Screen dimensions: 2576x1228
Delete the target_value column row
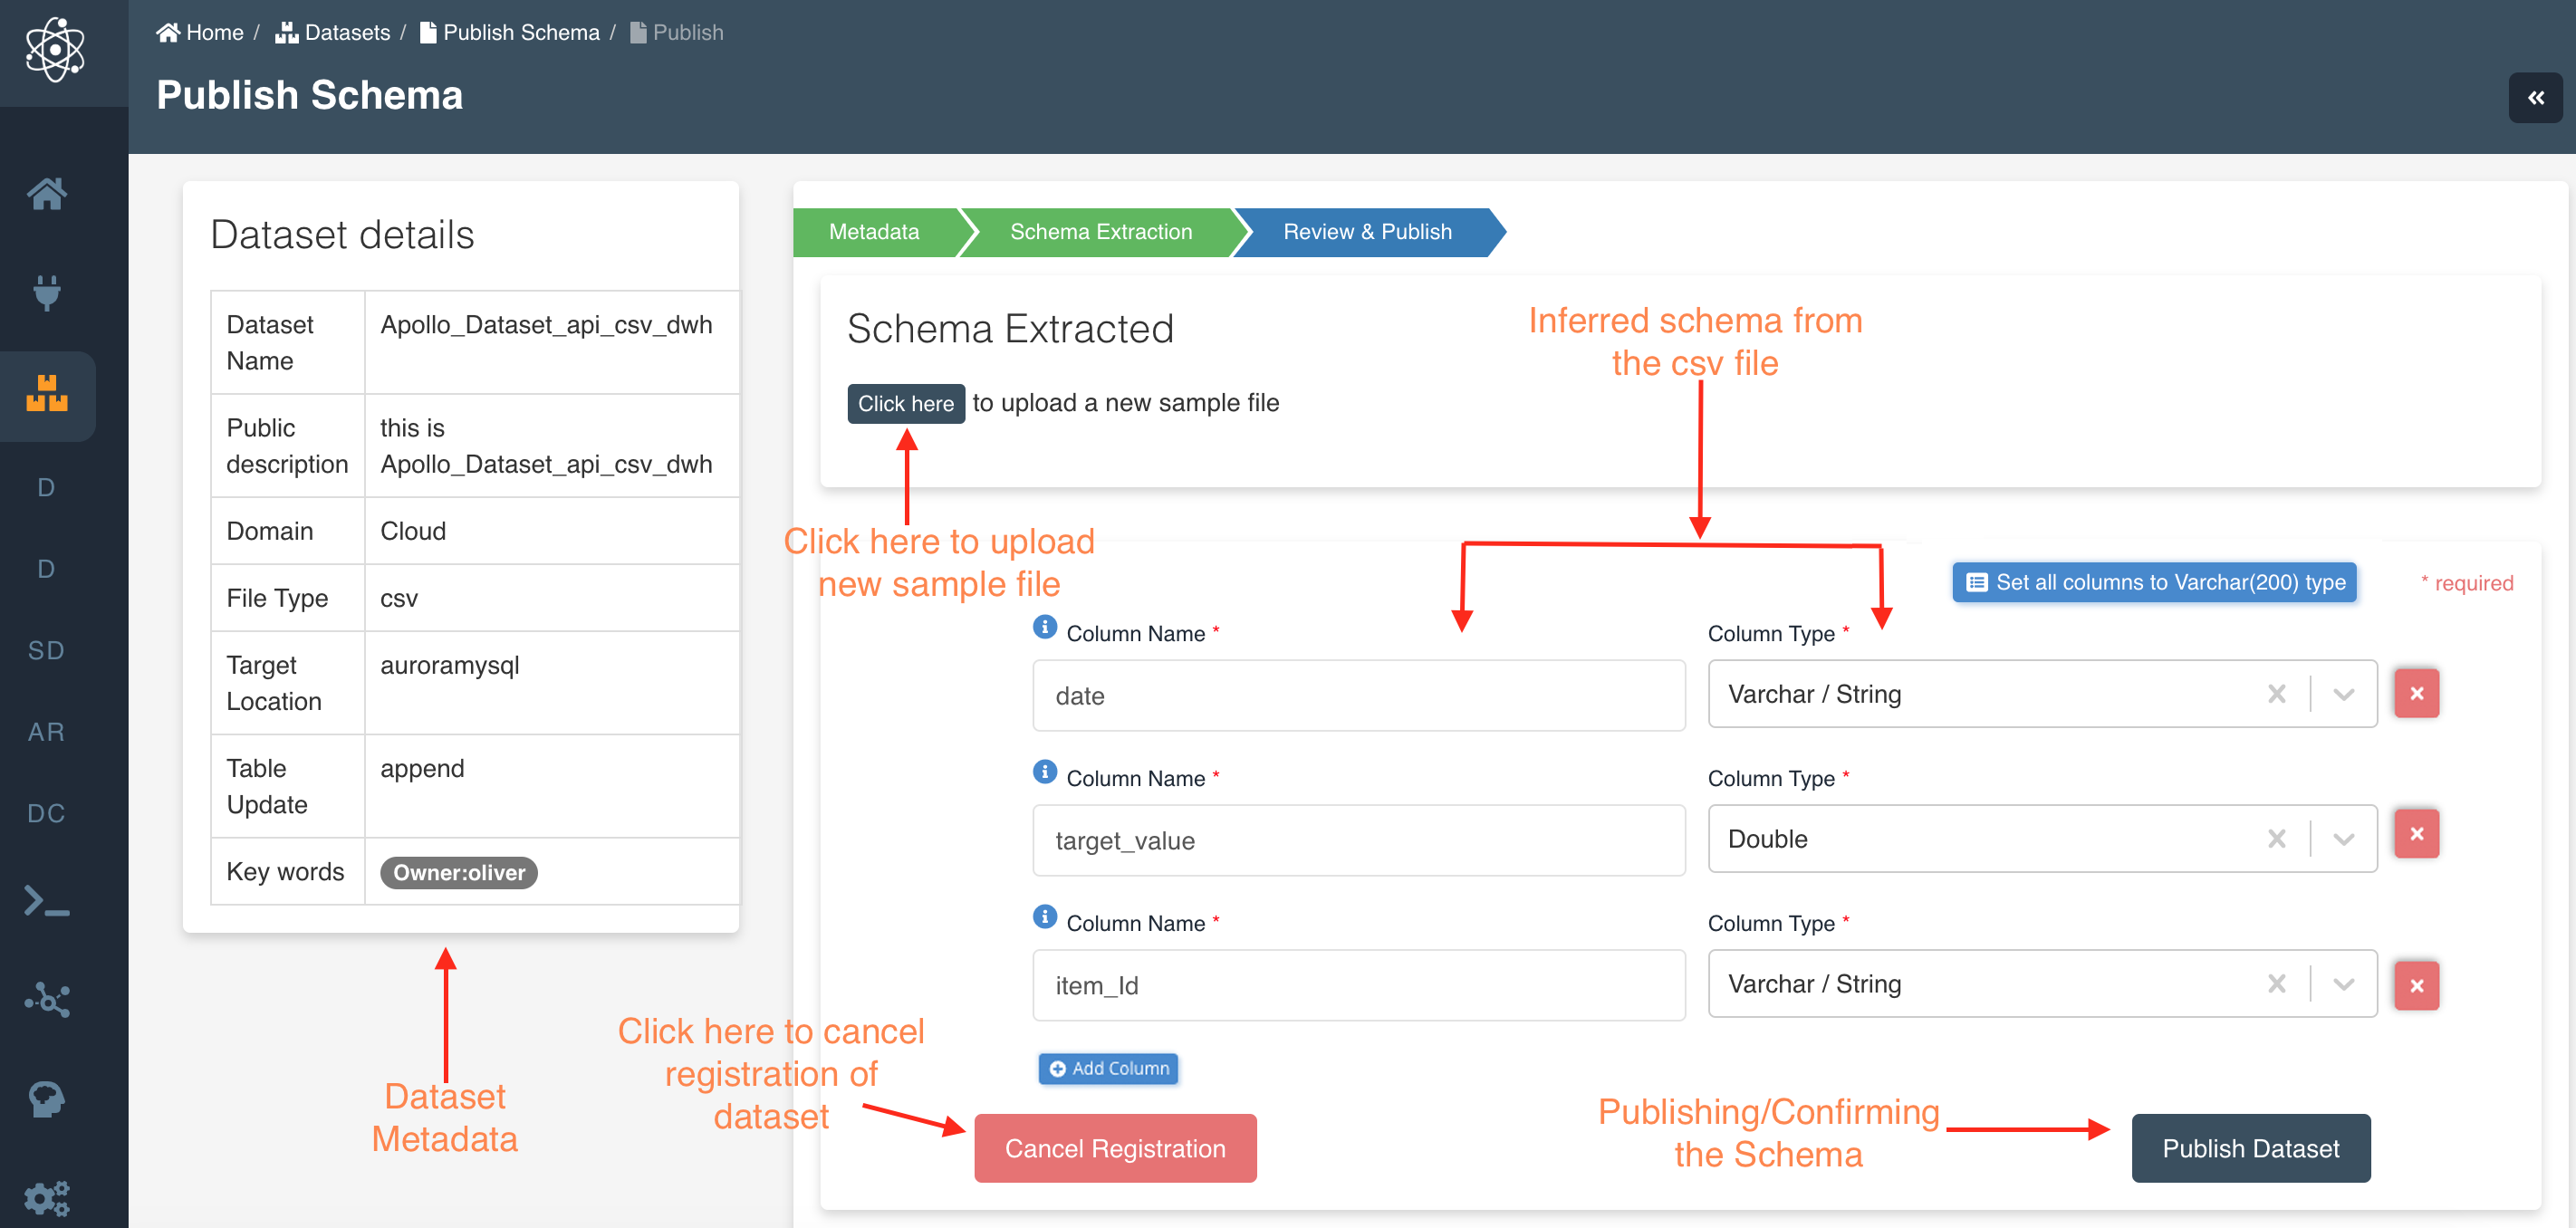[2416, 834]
